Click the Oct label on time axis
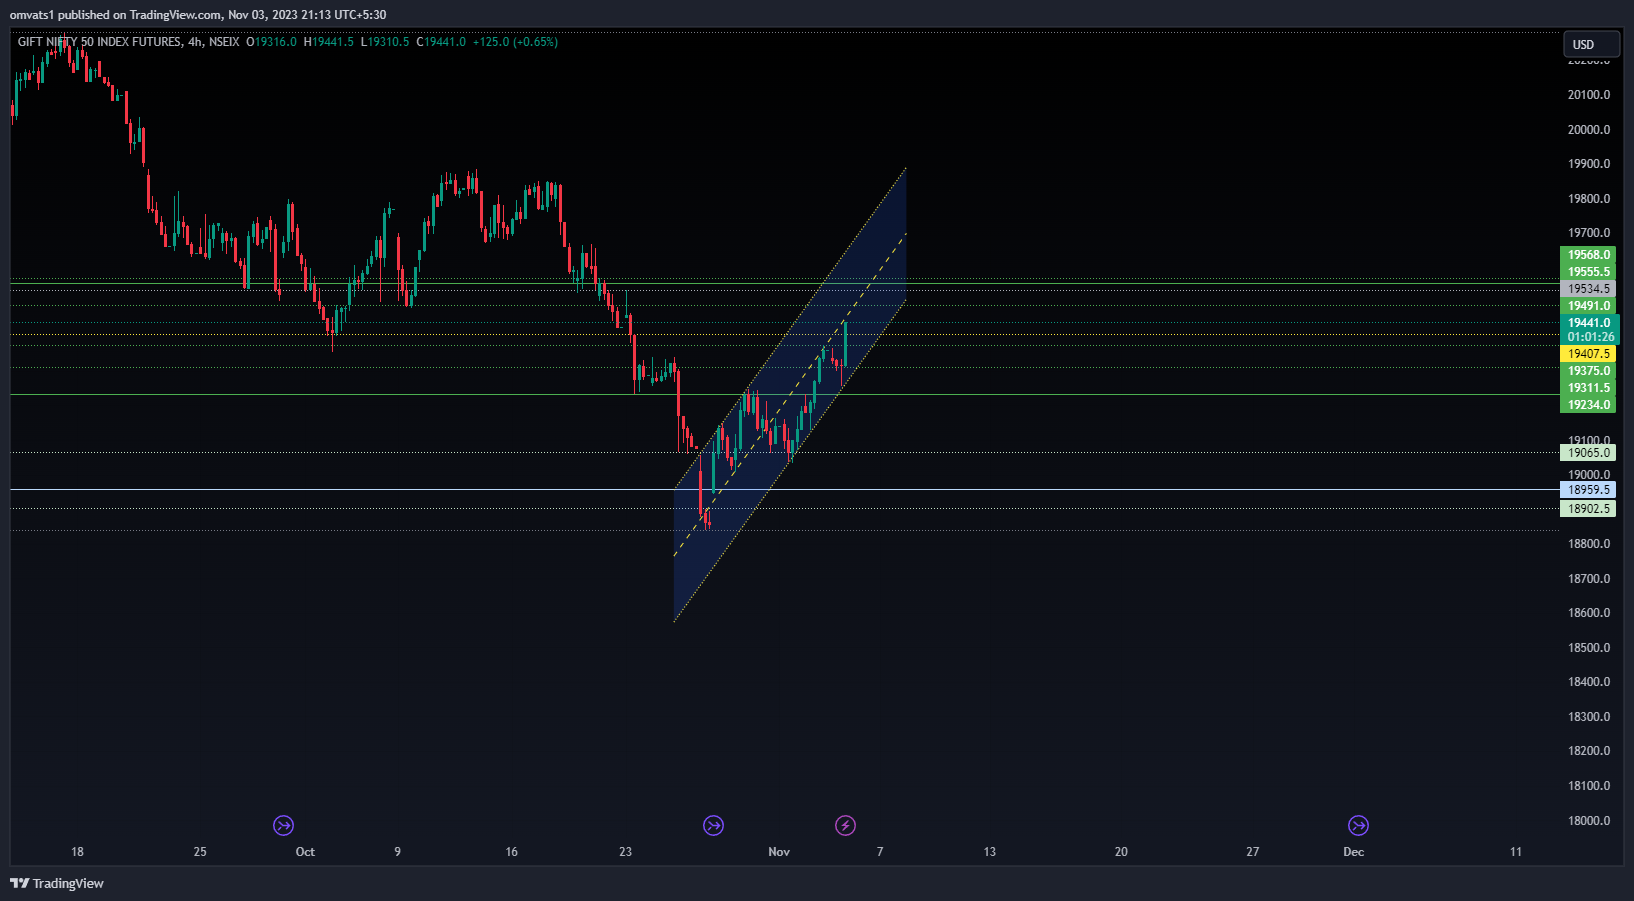The width and height of the screenshot is (1634, 901). tap(305, 852)
